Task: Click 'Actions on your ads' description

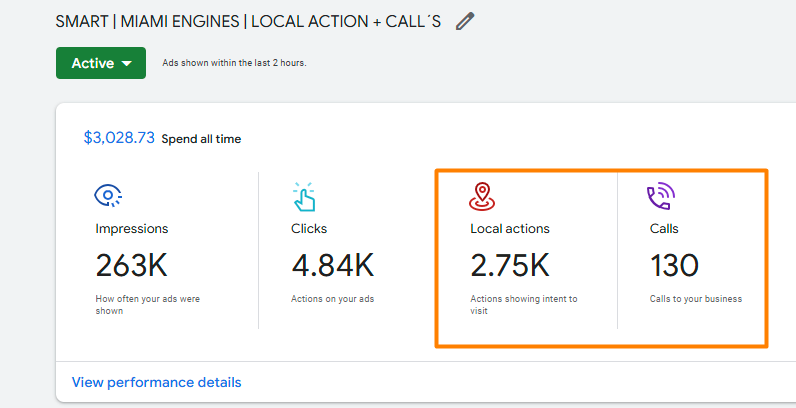Action: [x=333, y=299]
